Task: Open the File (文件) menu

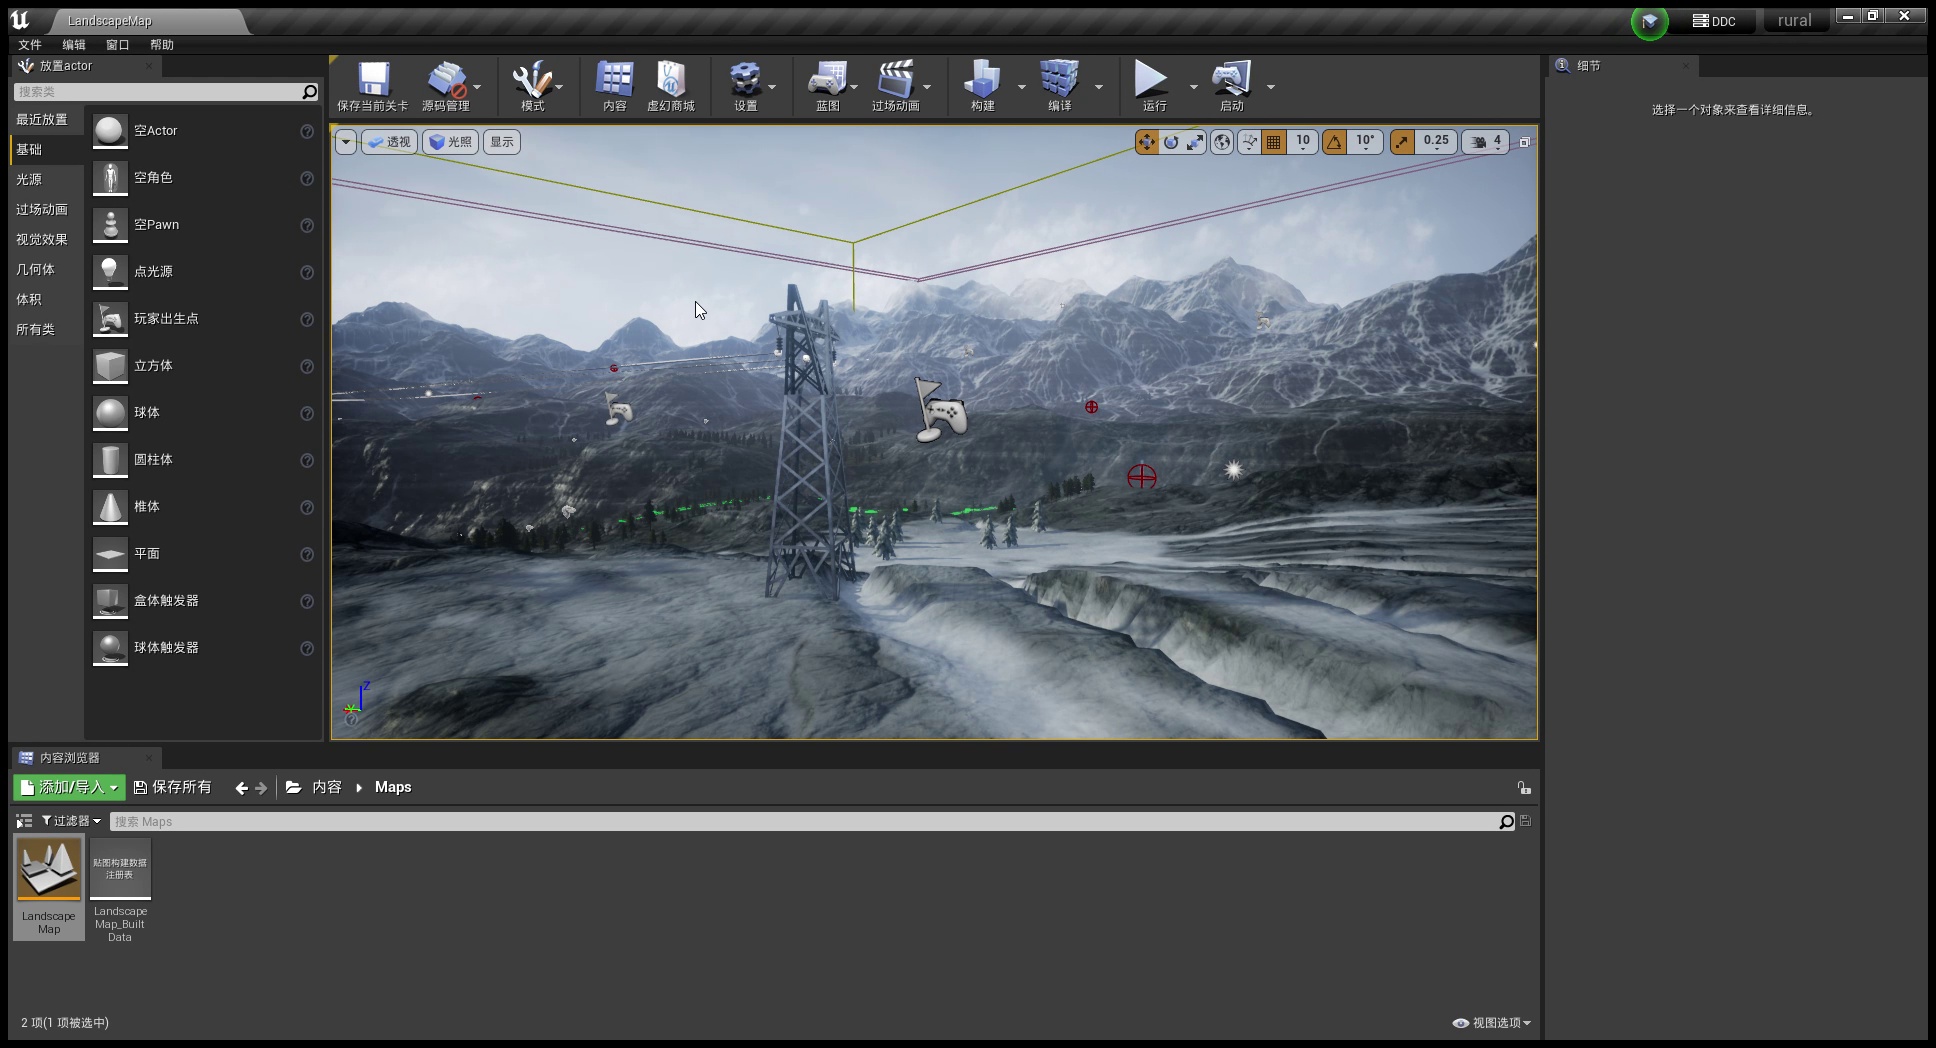Action: tap(30, 45)
